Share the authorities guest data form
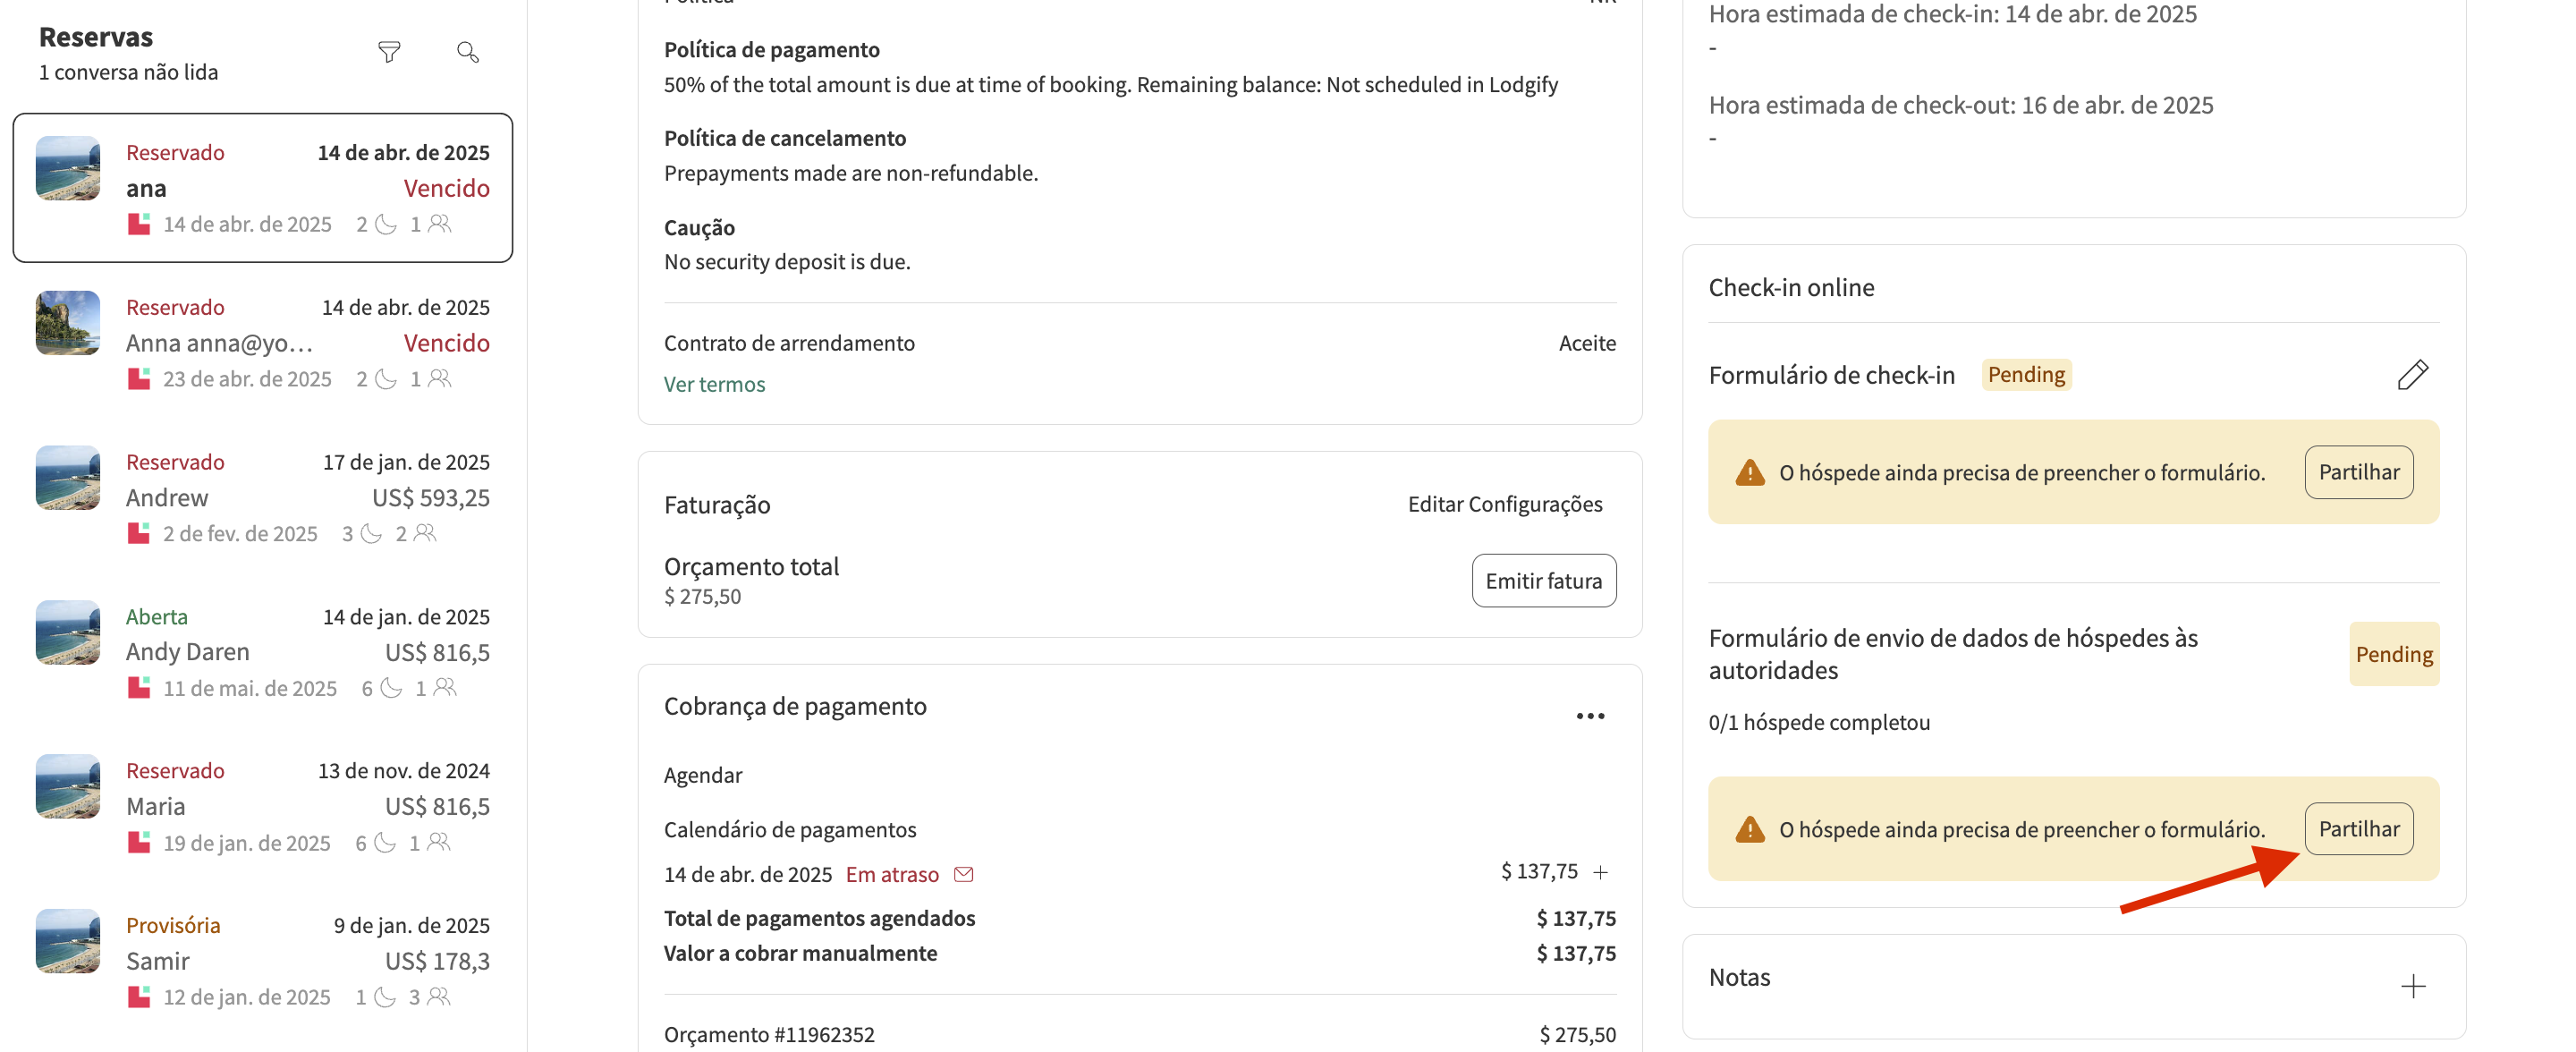 (2358, 829)
